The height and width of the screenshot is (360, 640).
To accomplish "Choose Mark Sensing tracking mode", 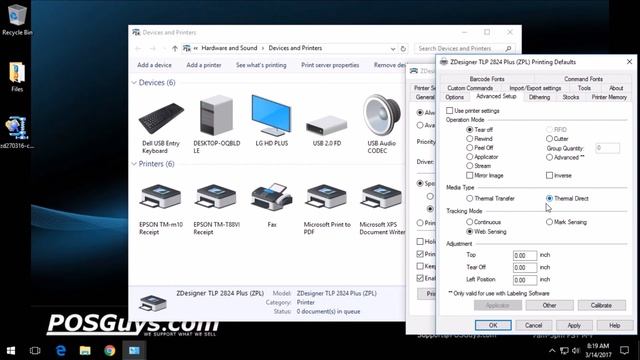I will coord(549,222).
